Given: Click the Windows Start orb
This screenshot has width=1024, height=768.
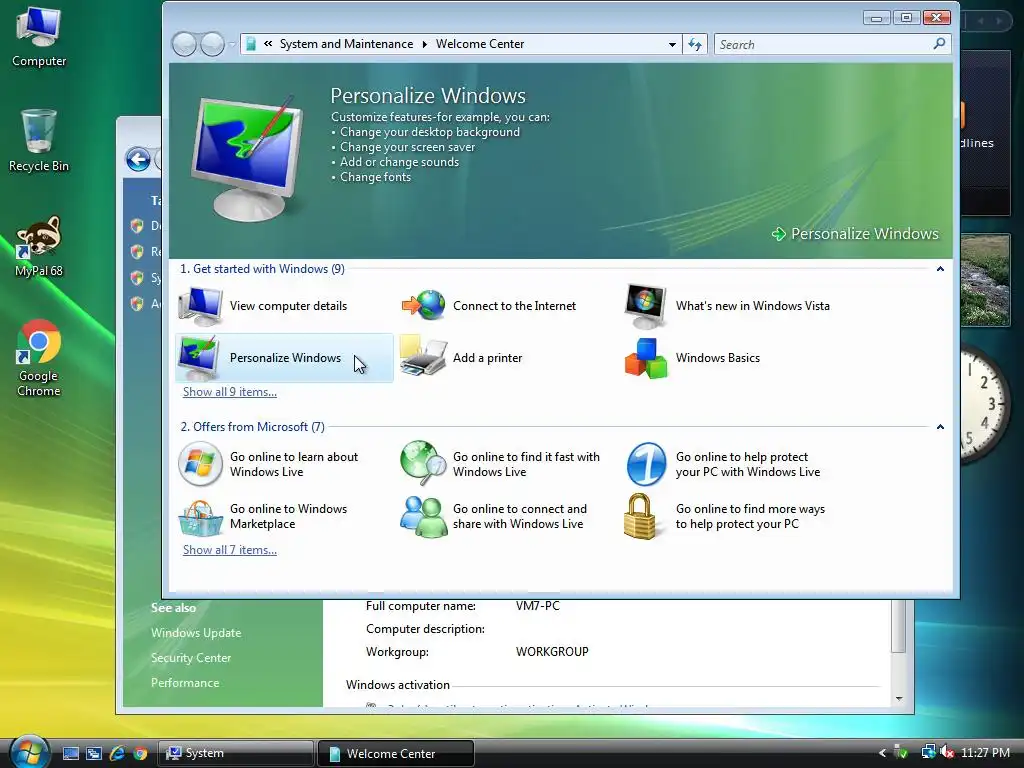Looking at the screenshot, I should click(x=29, y=752).
